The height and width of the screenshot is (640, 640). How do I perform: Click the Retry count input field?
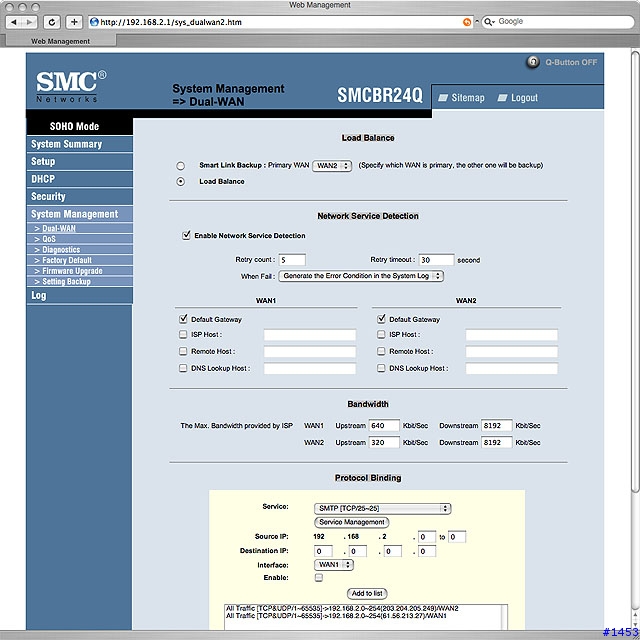pyautogui.click(x=292, y=260)
